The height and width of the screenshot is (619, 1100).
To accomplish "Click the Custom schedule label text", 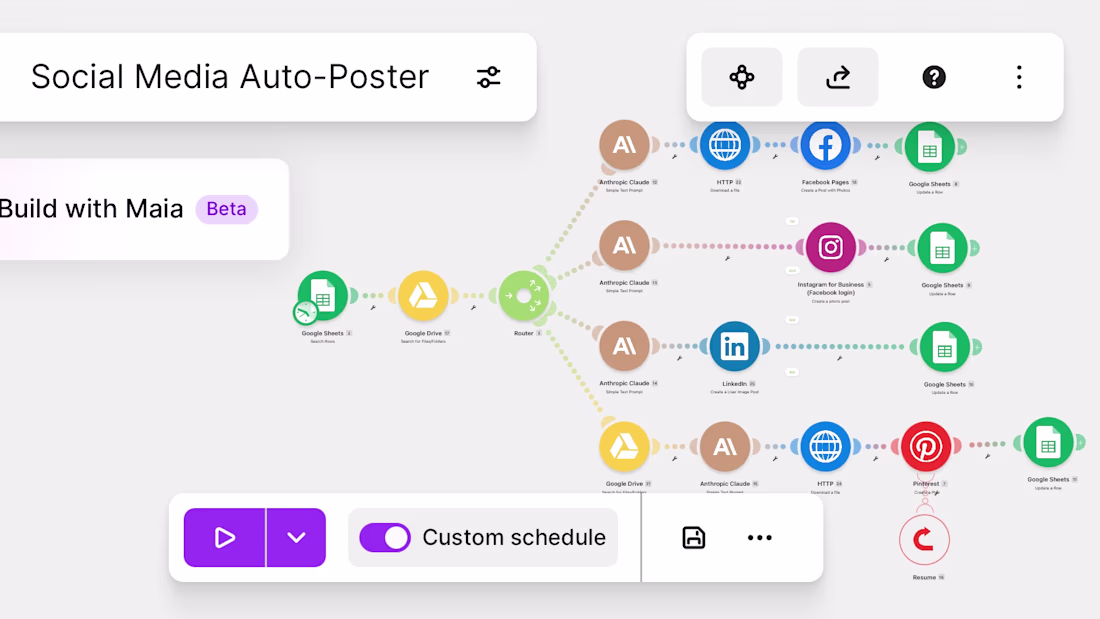I will click(x=514, y=538).
